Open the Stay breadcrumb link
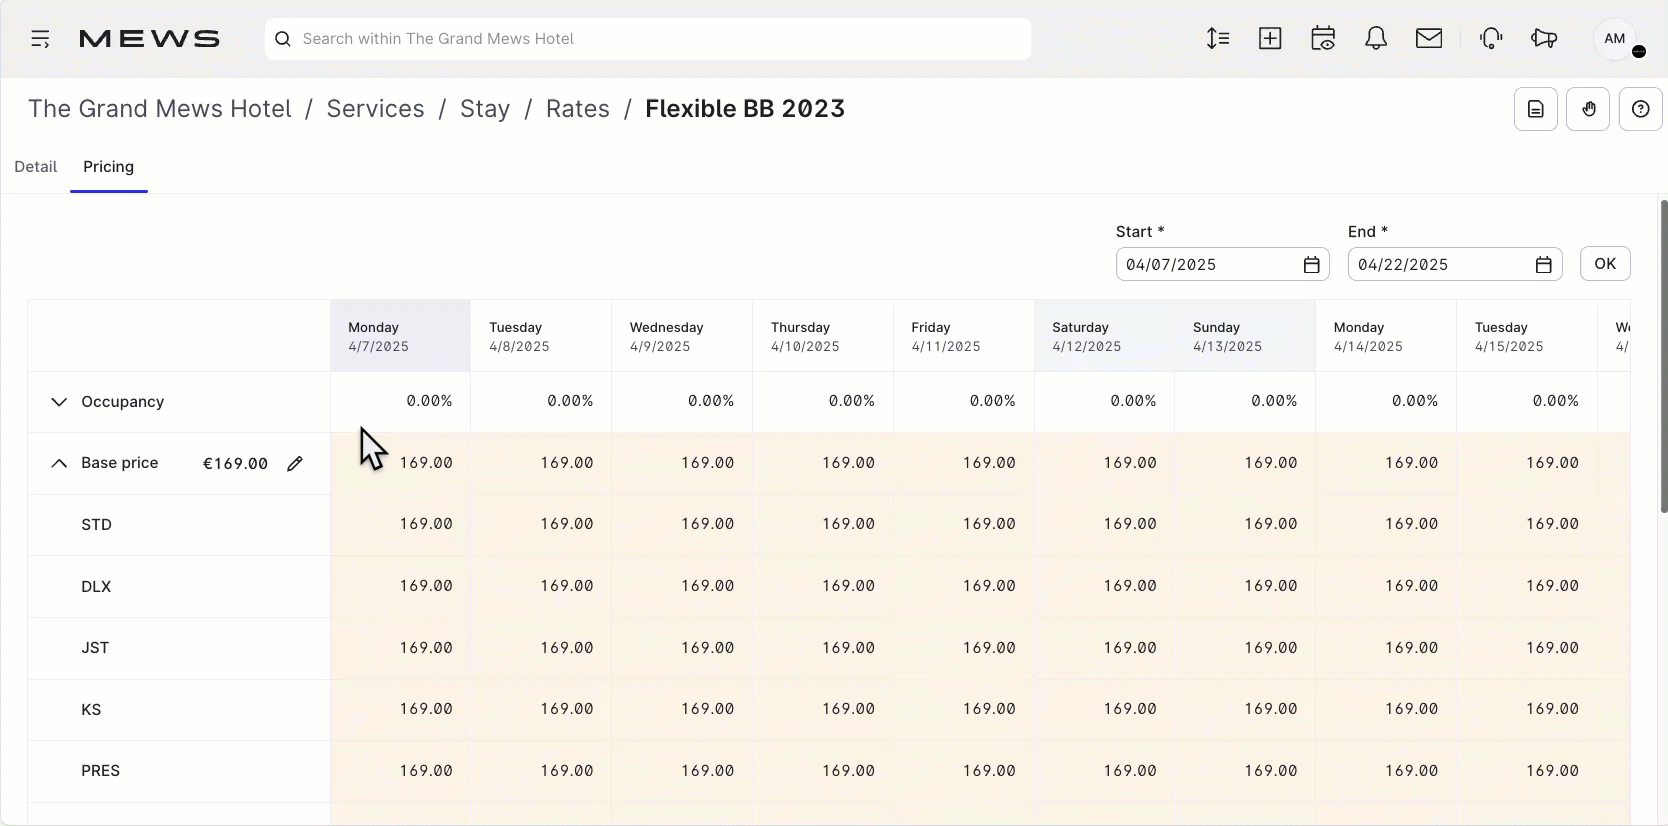The height and width of the screenshot is (826, 1668). click(485, 109)
